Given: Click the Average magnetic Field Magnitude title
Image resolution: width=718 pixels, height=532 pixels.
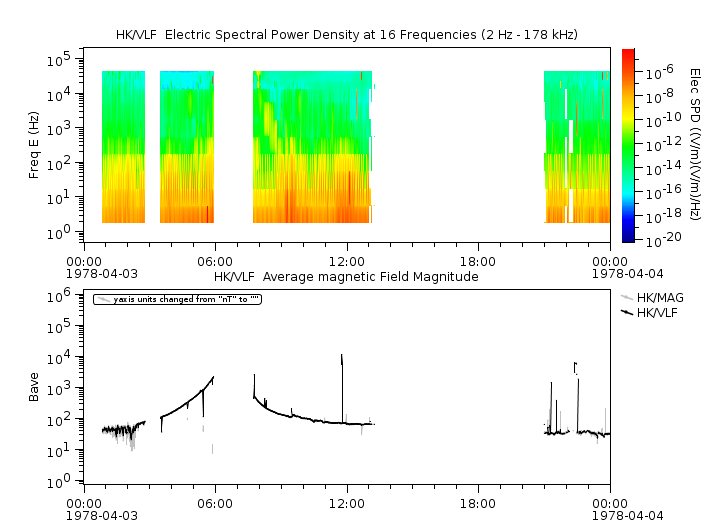Looking at the screenshot, I should (x=346, y=276).
